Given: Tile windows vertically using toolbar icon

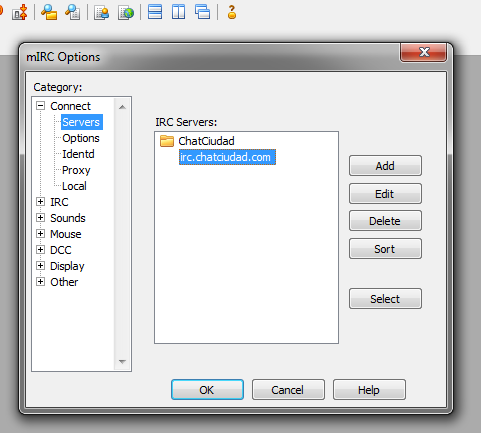Looking at the screenshot, I should coord(179,13).
